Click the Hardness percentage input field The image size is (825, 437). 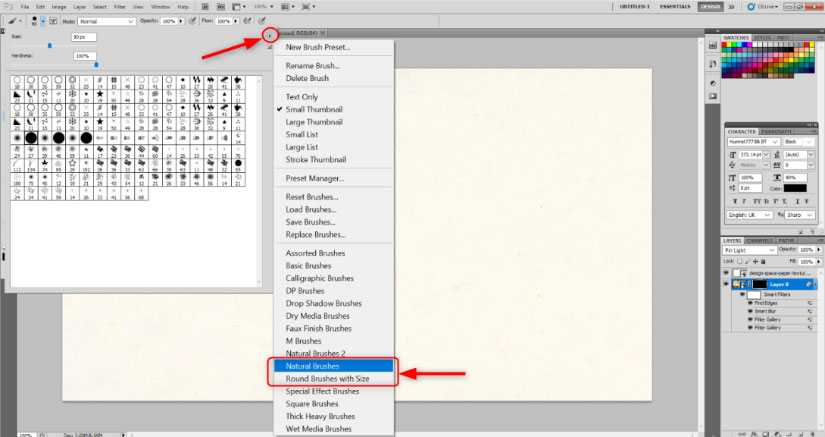point(84,56)
